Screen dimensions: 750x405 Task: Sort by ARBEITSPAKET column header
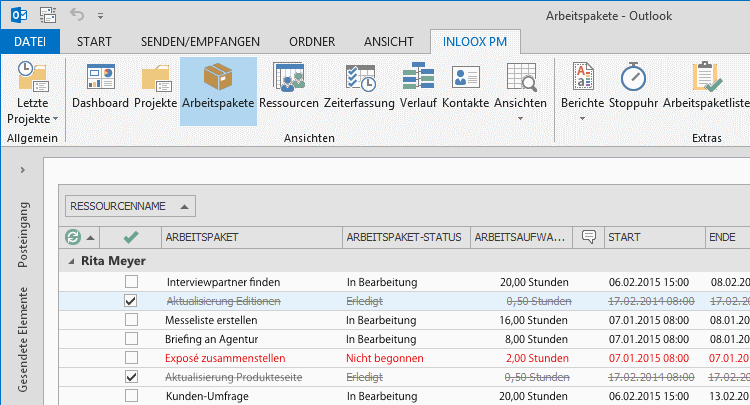[252, 237]
